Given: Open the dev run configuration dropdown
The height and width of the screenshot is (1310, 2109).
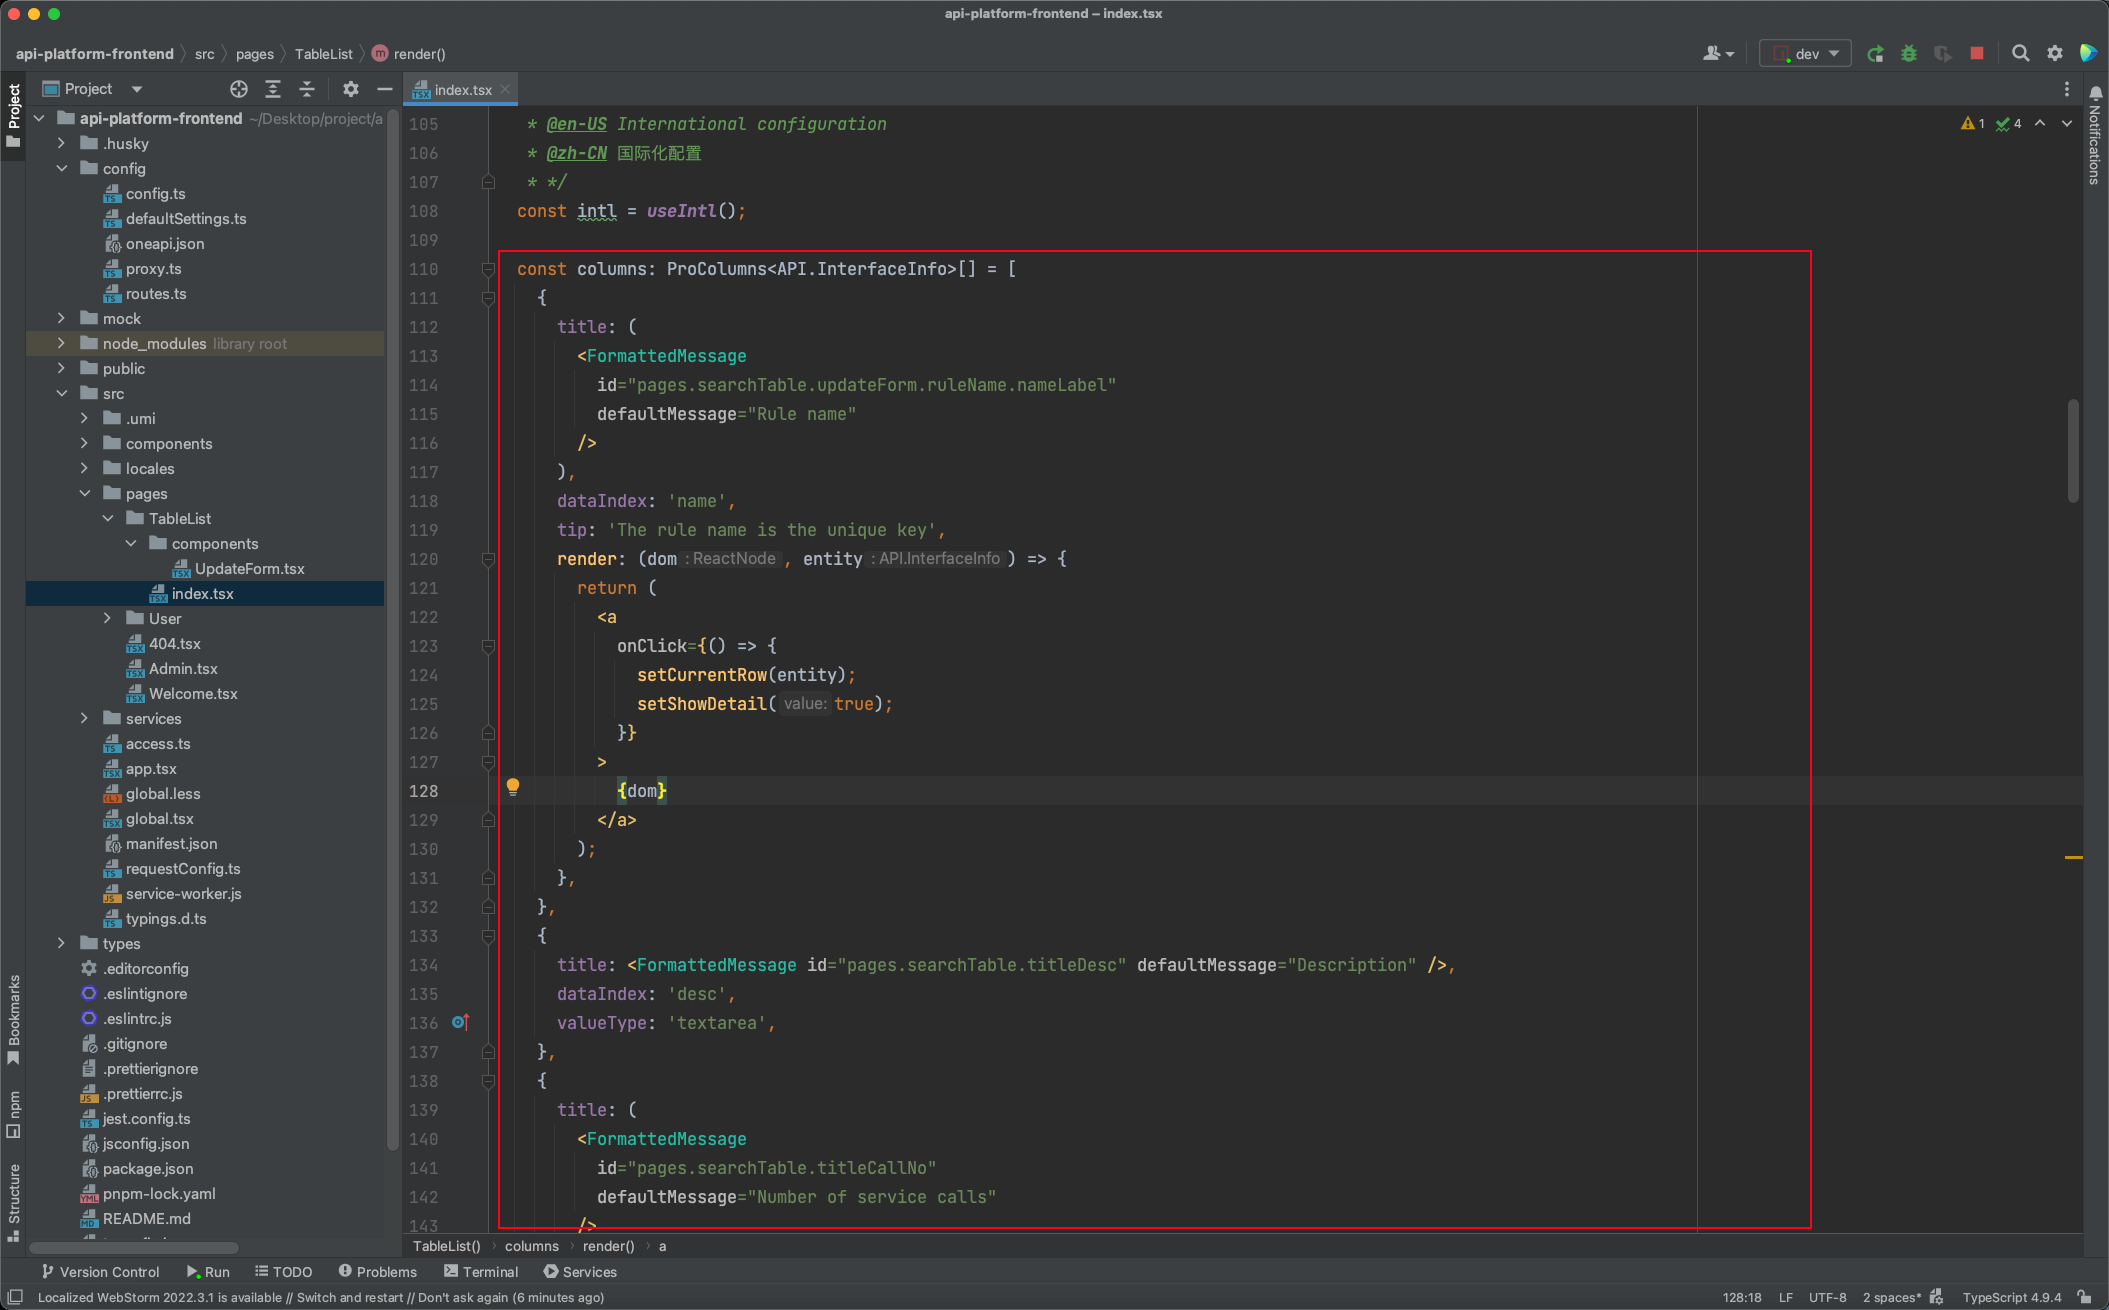Looking at the screenshot, I should click(x=1806, y=54).
